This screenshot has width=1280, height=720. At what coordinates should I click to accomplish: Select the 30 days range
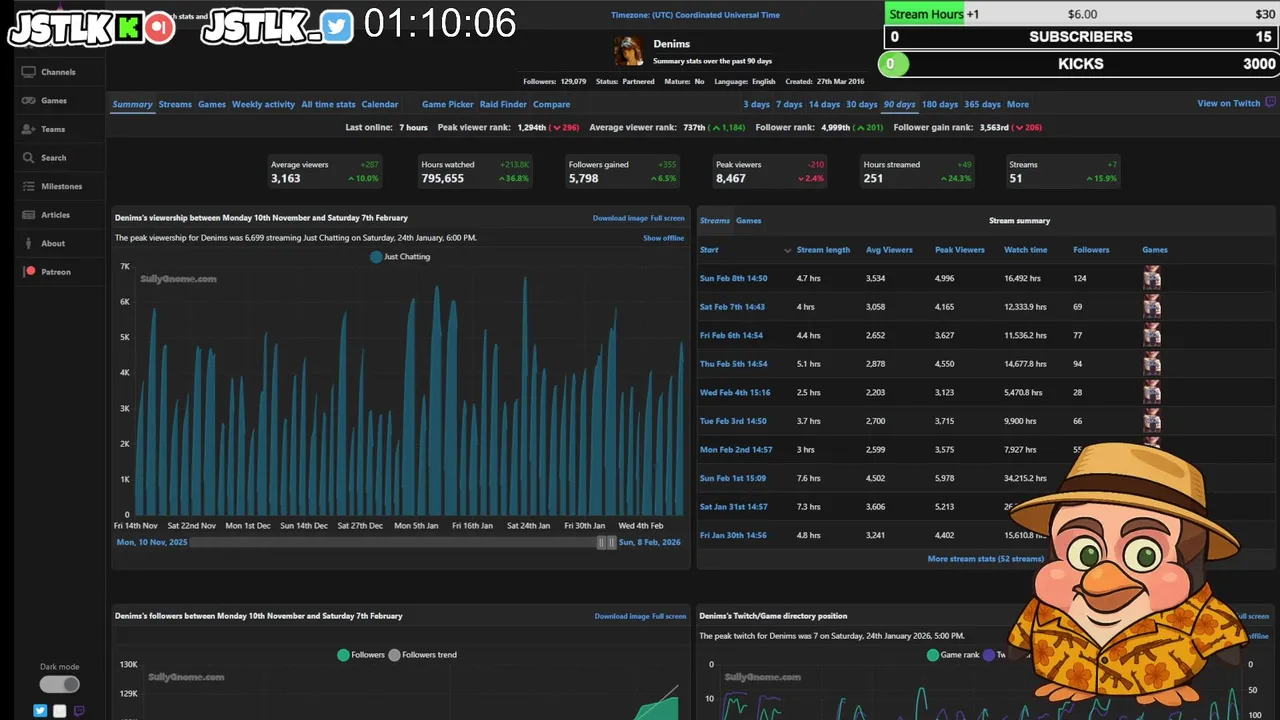click(861, 104)
